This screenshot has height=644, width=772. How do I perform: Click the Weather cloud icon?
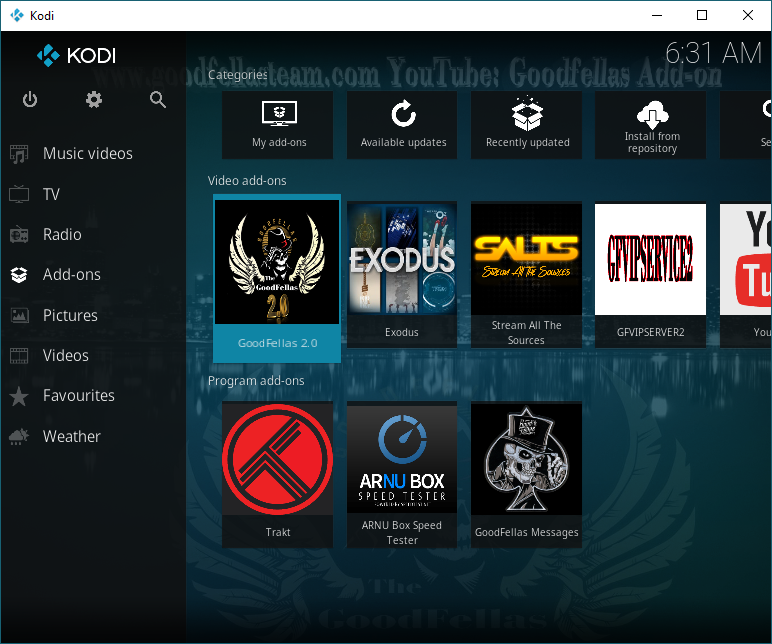coord(19,436)
